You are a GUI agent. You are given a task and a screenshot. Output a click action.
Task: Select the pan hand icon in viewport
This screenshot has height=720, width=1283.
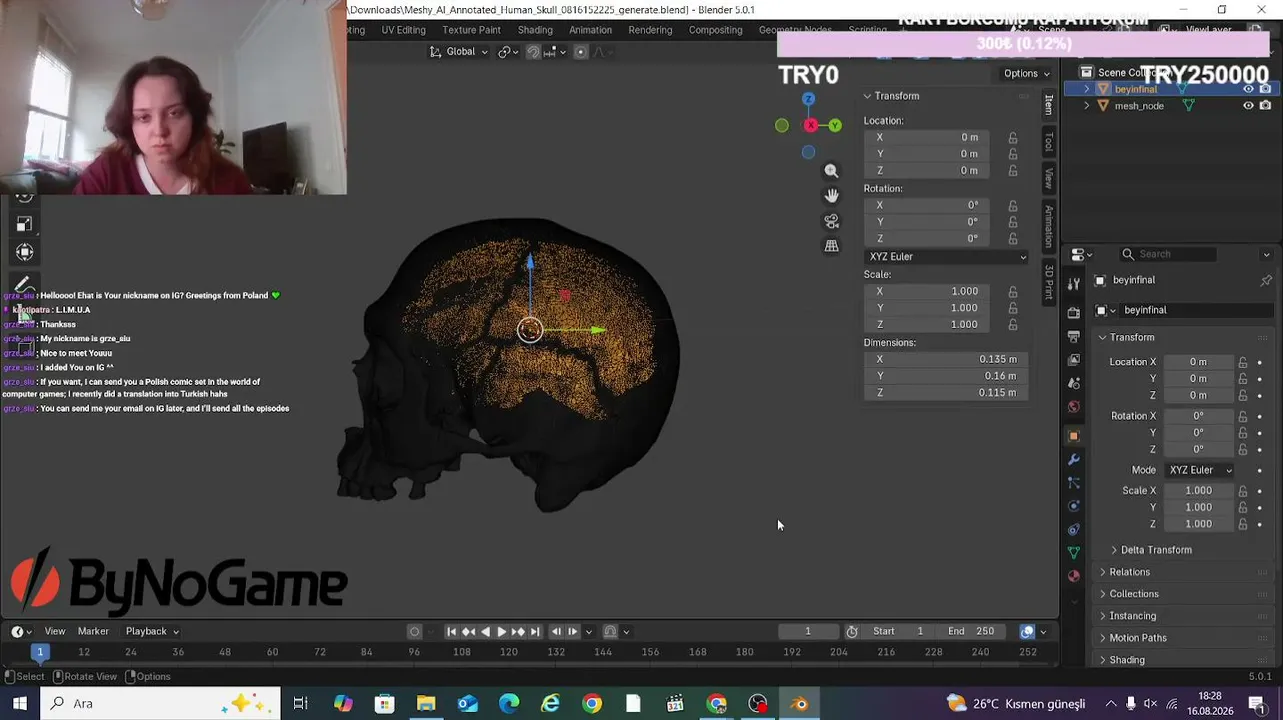point(831,196)
